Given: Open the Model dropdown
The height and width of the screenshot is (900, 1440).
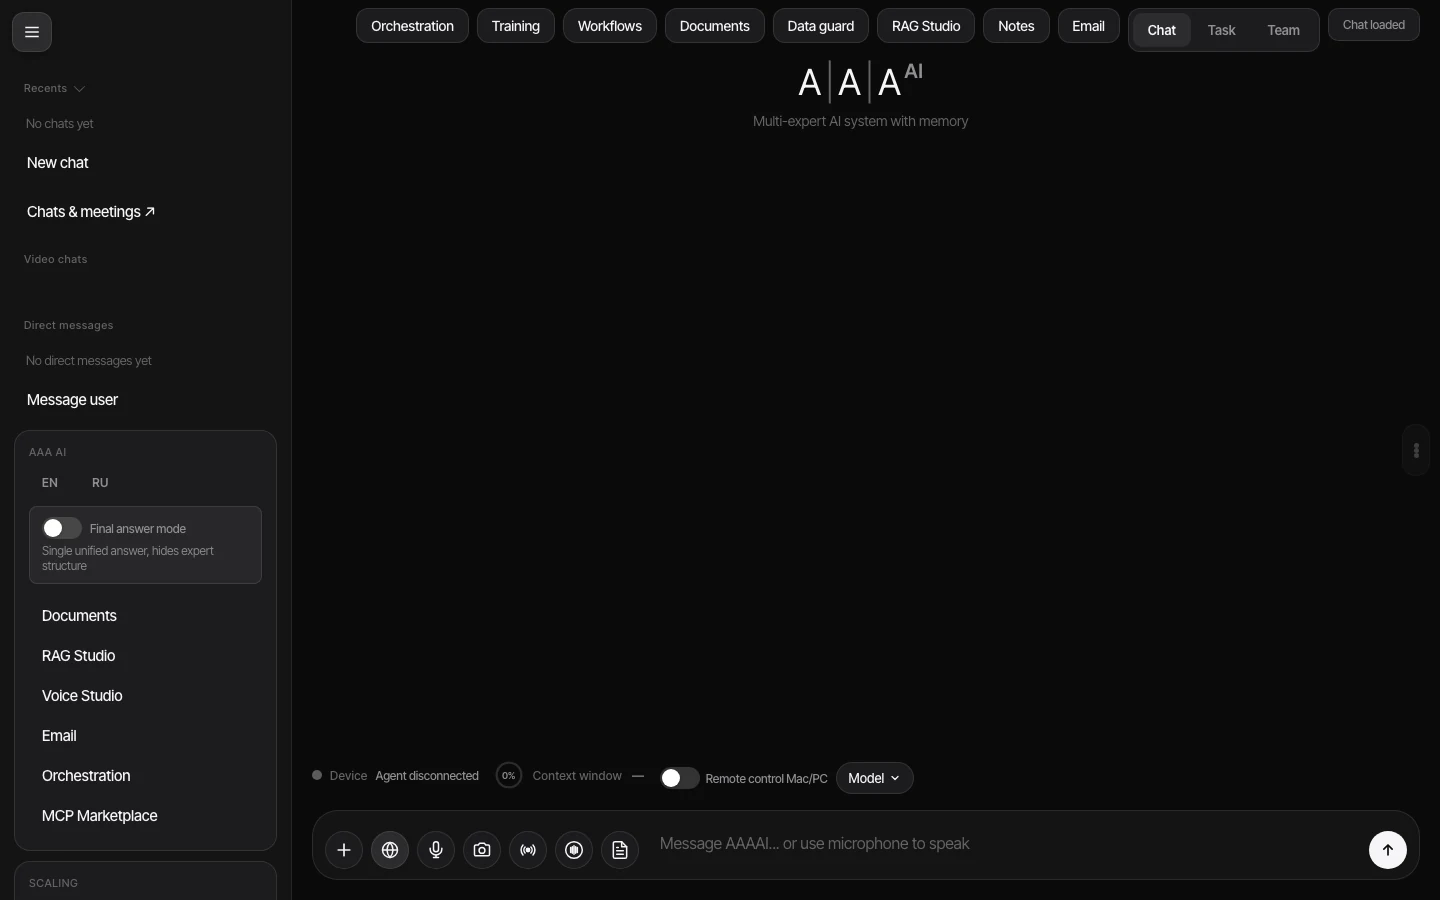Looking at the screenshot, I should [875, 778].
